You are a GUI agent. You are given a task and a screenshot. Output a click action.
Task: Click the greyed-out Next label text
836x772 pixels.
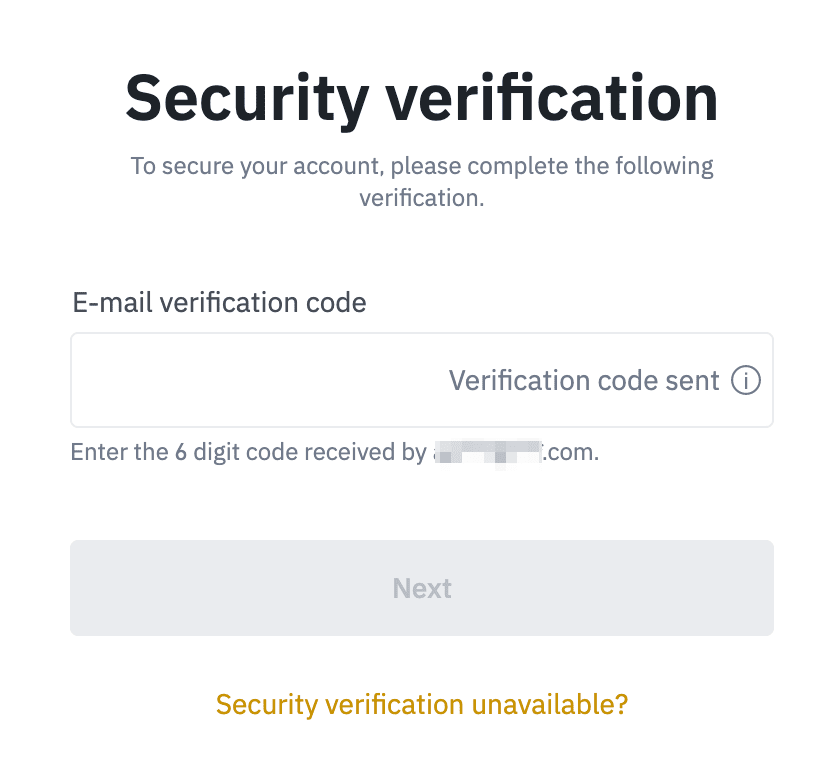click(422, 588)
